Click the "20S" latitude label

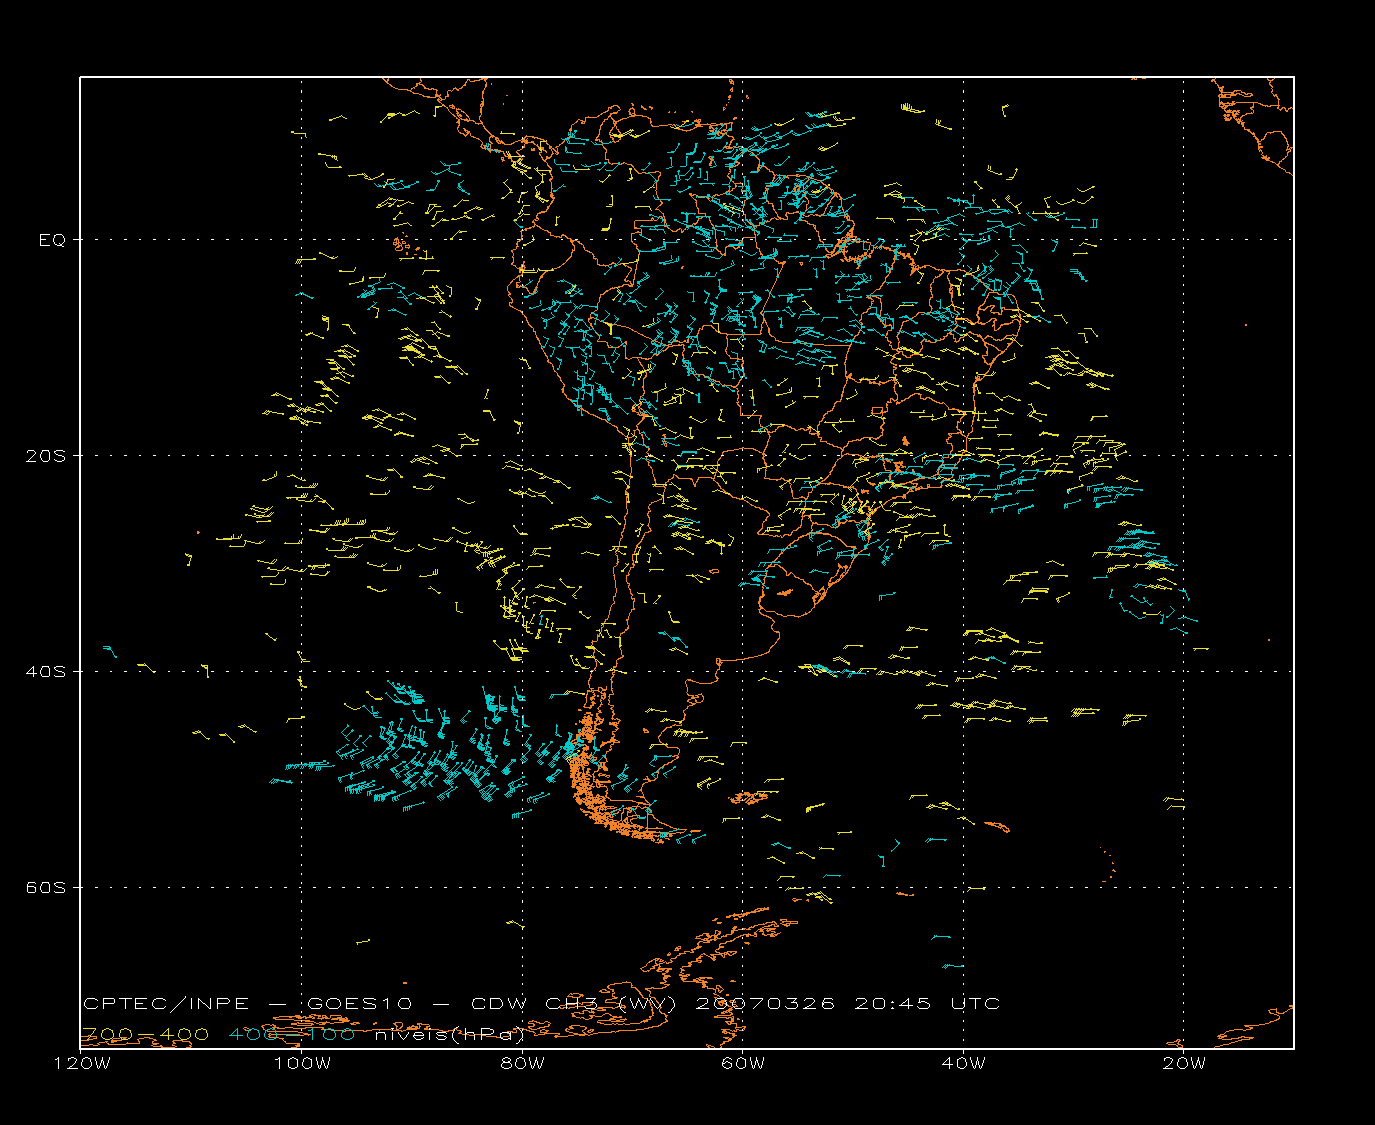click(x=45, y=456)
